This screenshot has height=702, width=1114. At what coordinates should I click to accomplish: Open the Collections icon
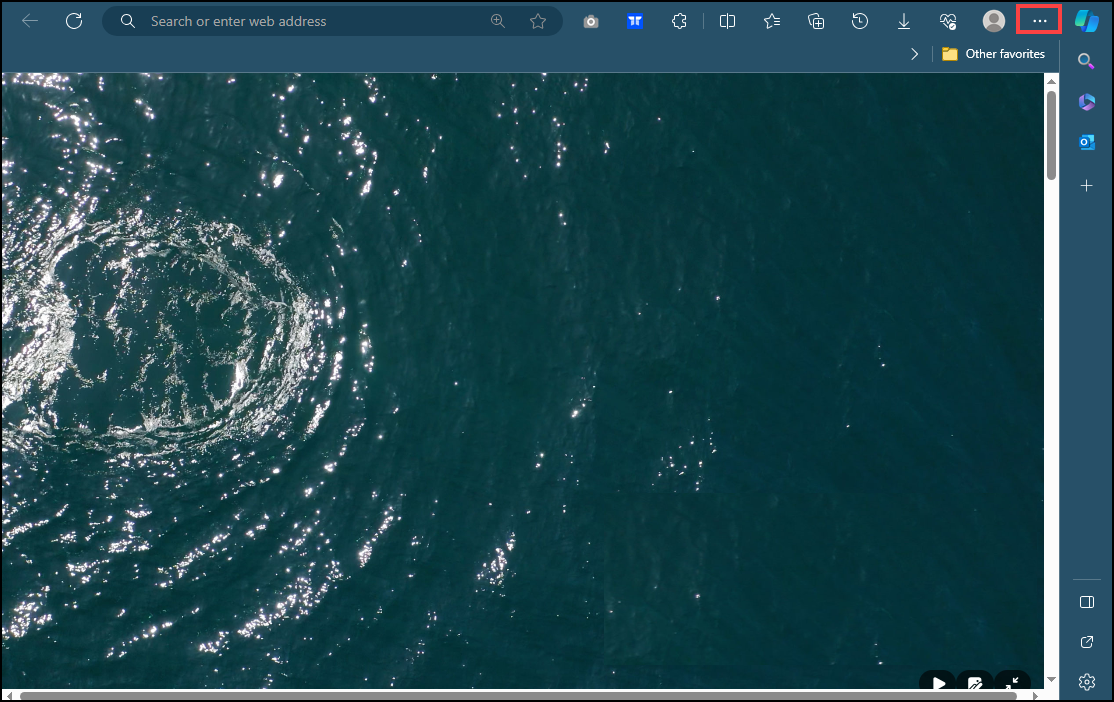(816, 21)
